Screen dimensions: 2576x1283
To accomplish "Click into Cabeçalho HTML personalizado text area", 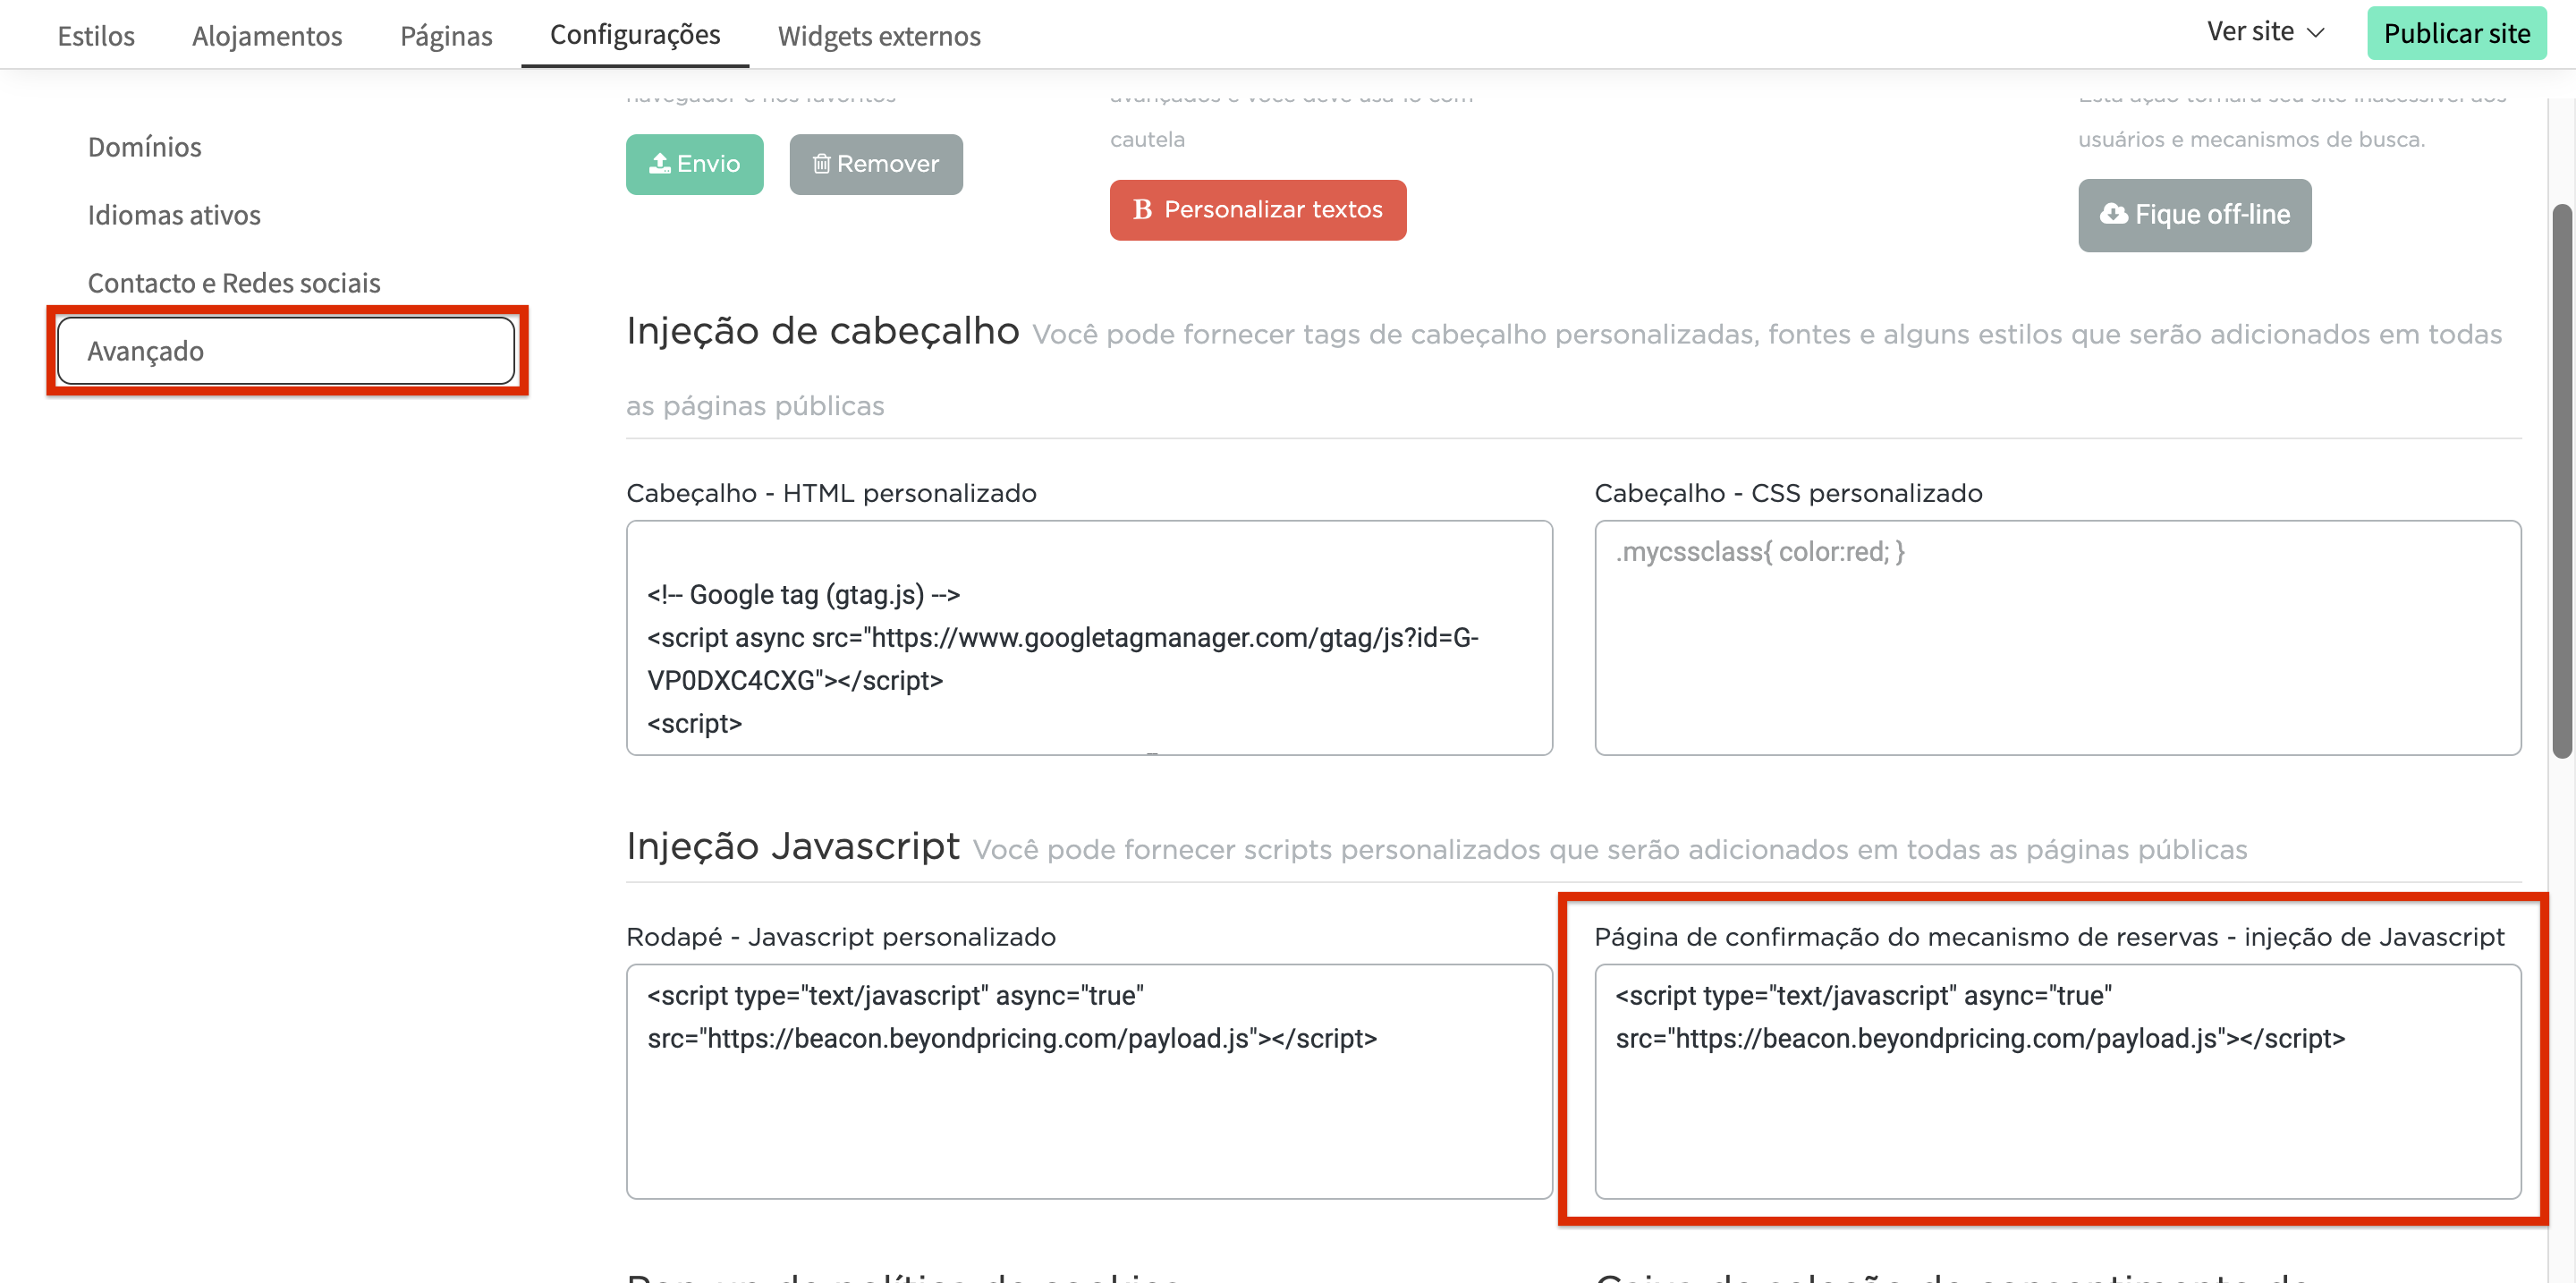I will coord(1089,637).
